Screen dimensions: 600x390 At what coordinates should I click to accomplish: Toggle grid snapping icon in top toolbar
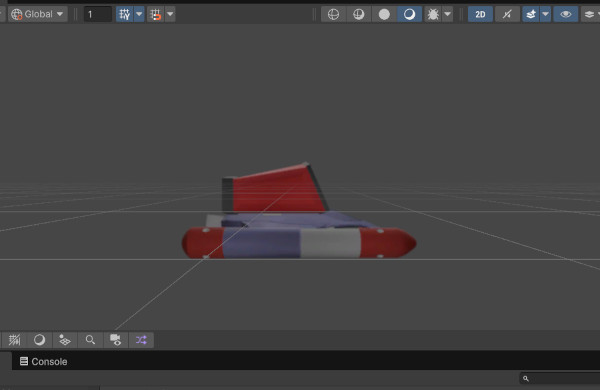125,15
